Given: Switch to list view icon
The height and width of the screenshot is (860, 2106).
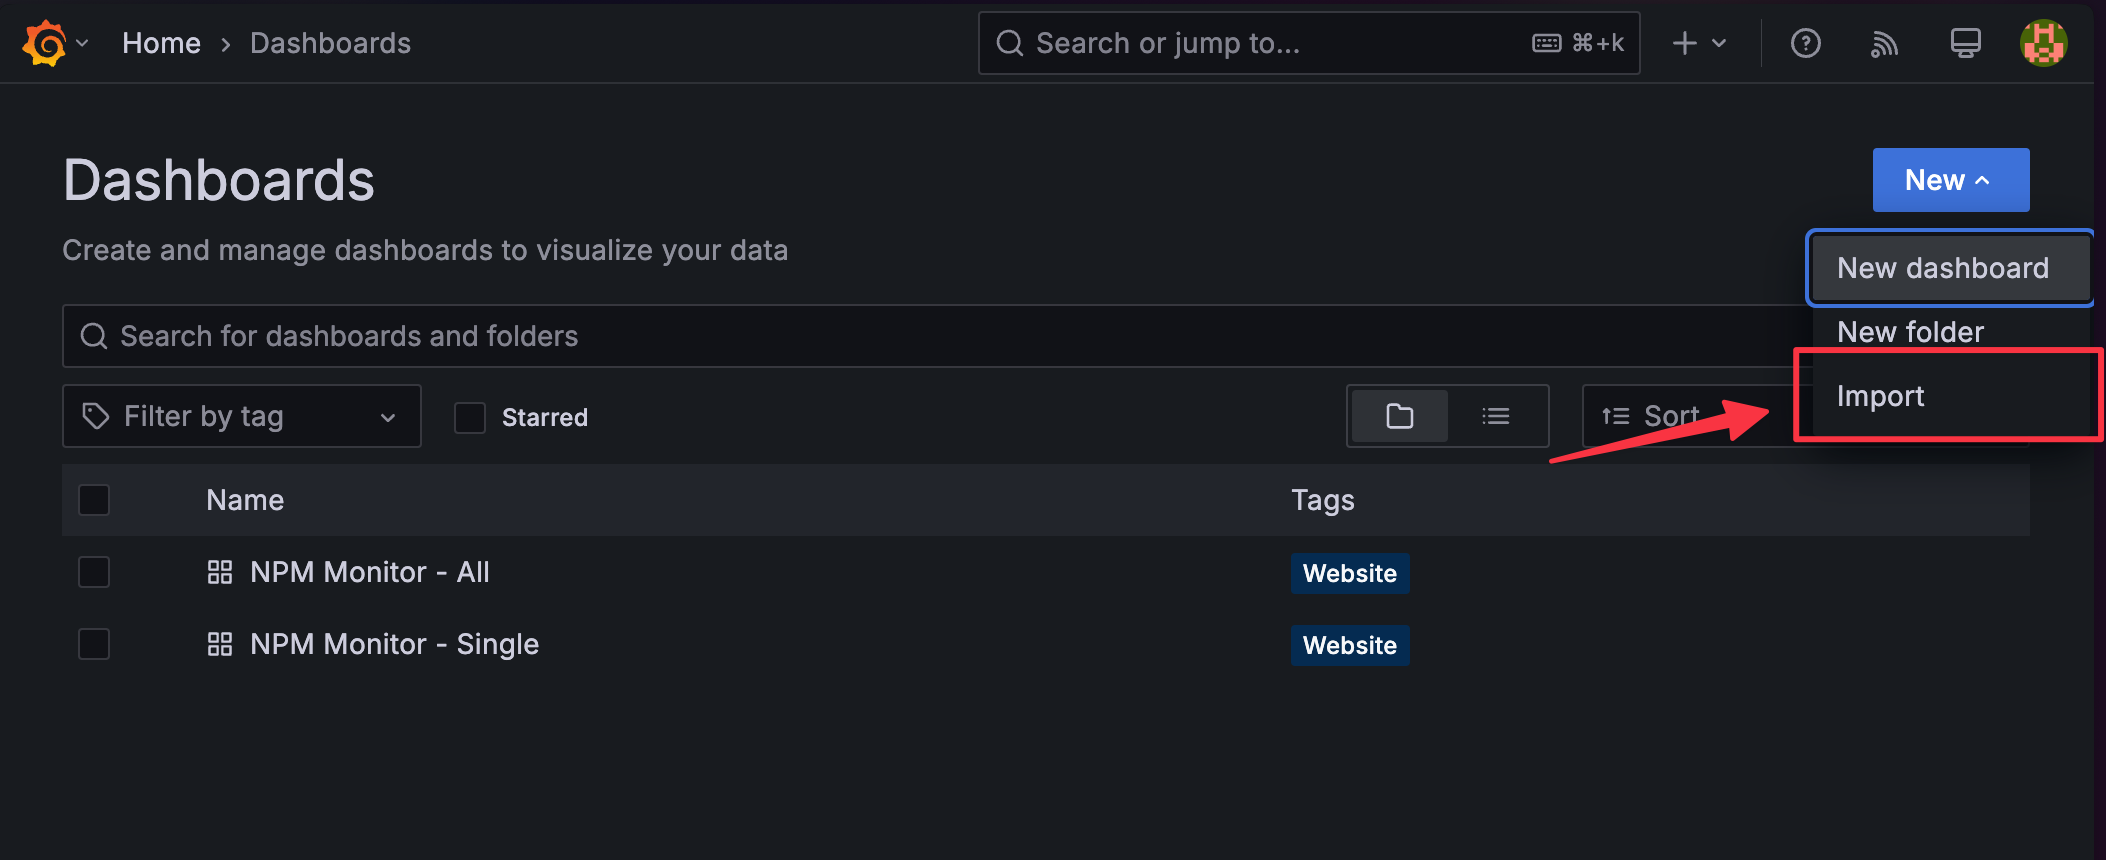Looking at the screenshot, I should tap(1495, 416).
